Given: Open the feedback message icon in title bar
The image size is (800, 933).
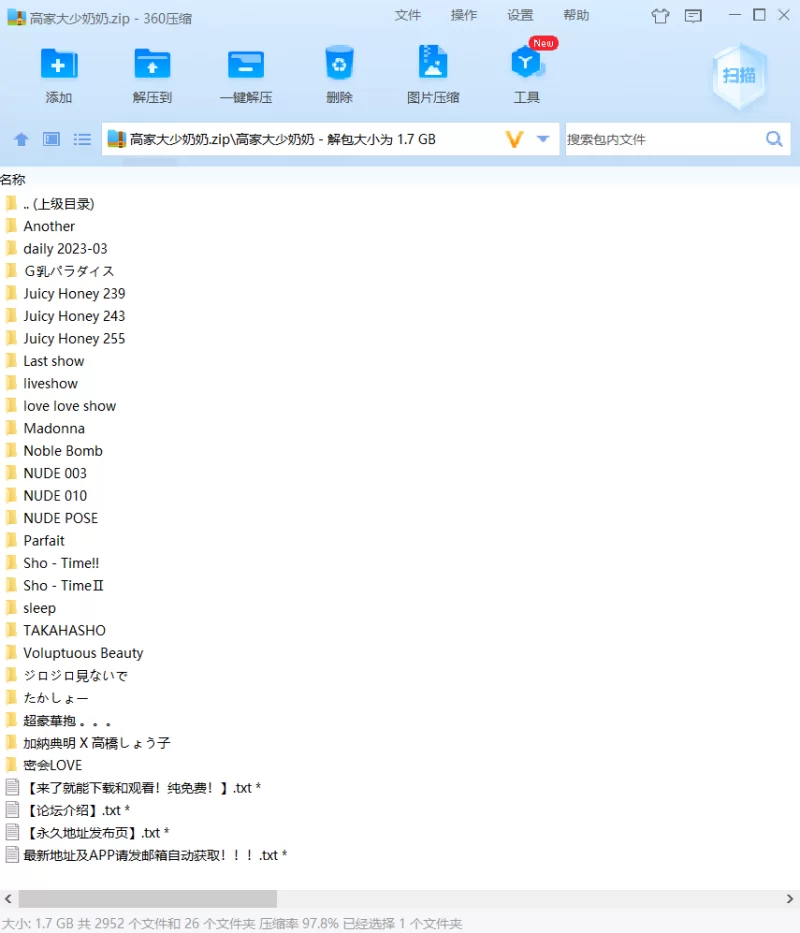Looking at the screenshot, I should [693, 16].
